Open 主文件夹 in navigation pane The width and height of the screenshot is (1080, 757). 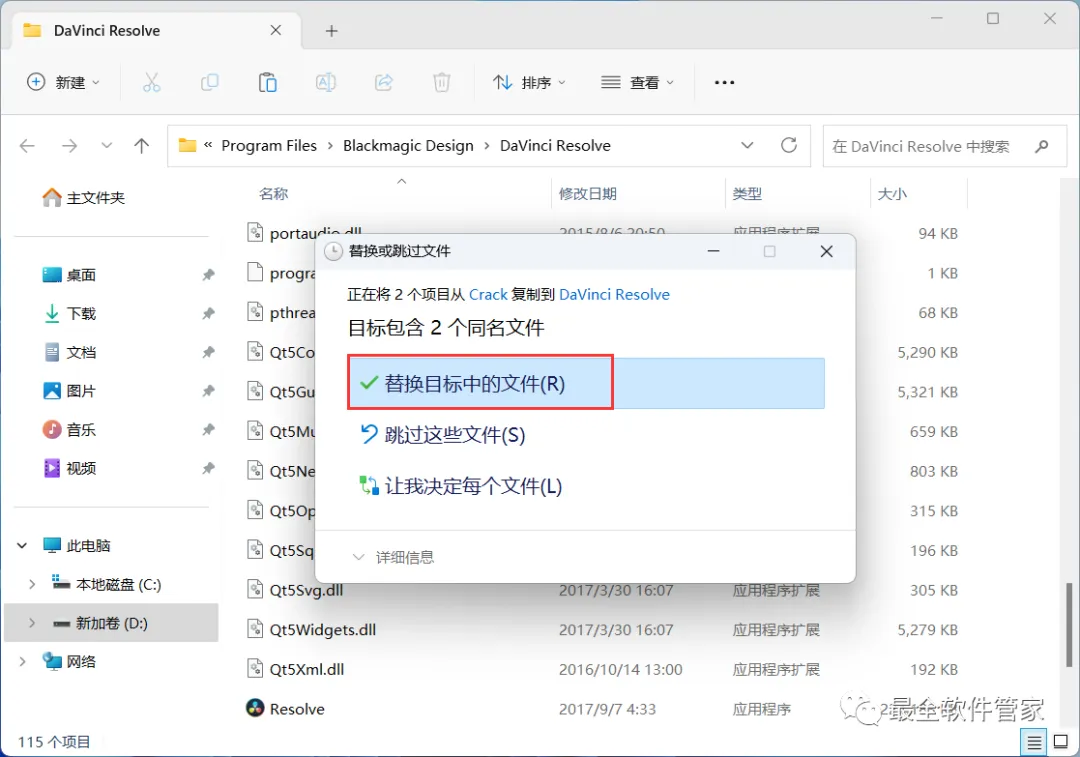coord(83,198)
